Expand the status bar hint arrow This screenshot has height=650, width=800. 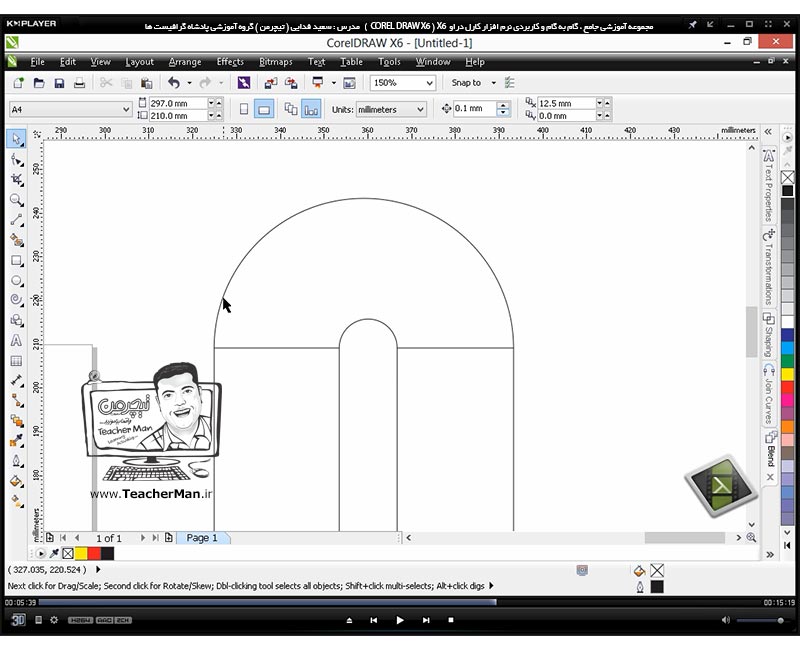tap(491, 586)
